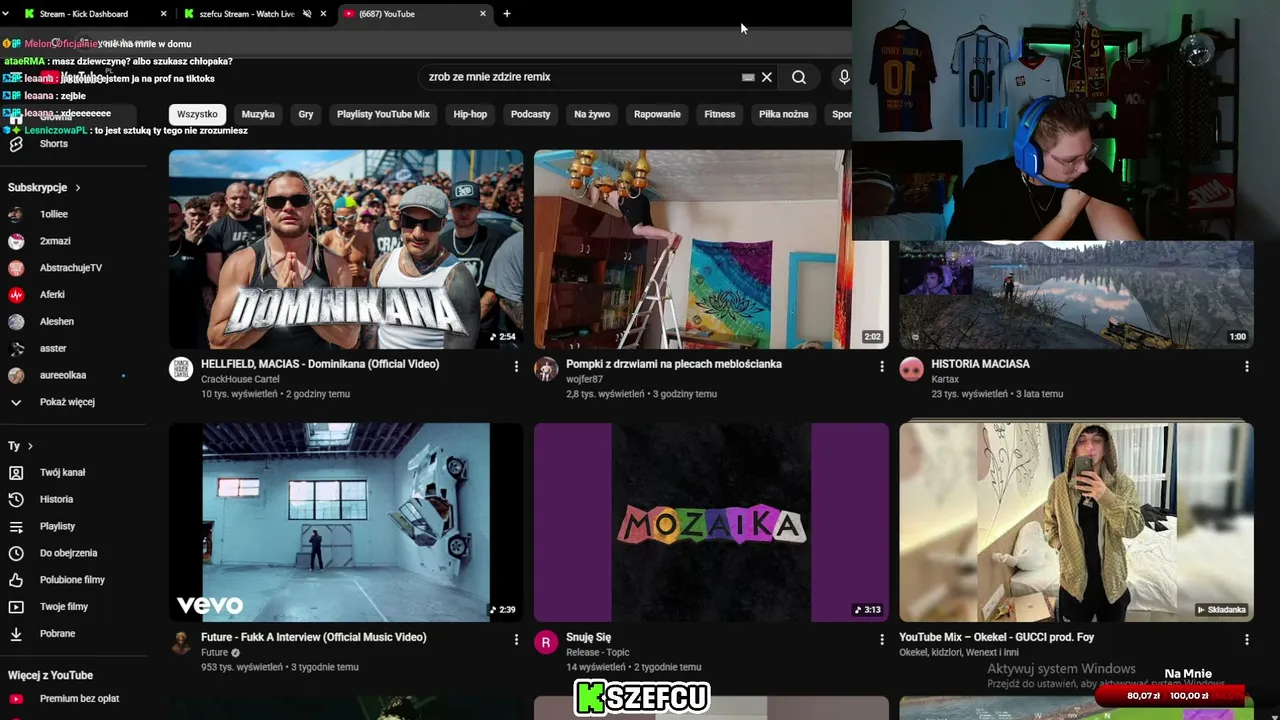Click the Aferki channel avatar
The height and width of the screenshot is (720, 1280).
(16, 295)
